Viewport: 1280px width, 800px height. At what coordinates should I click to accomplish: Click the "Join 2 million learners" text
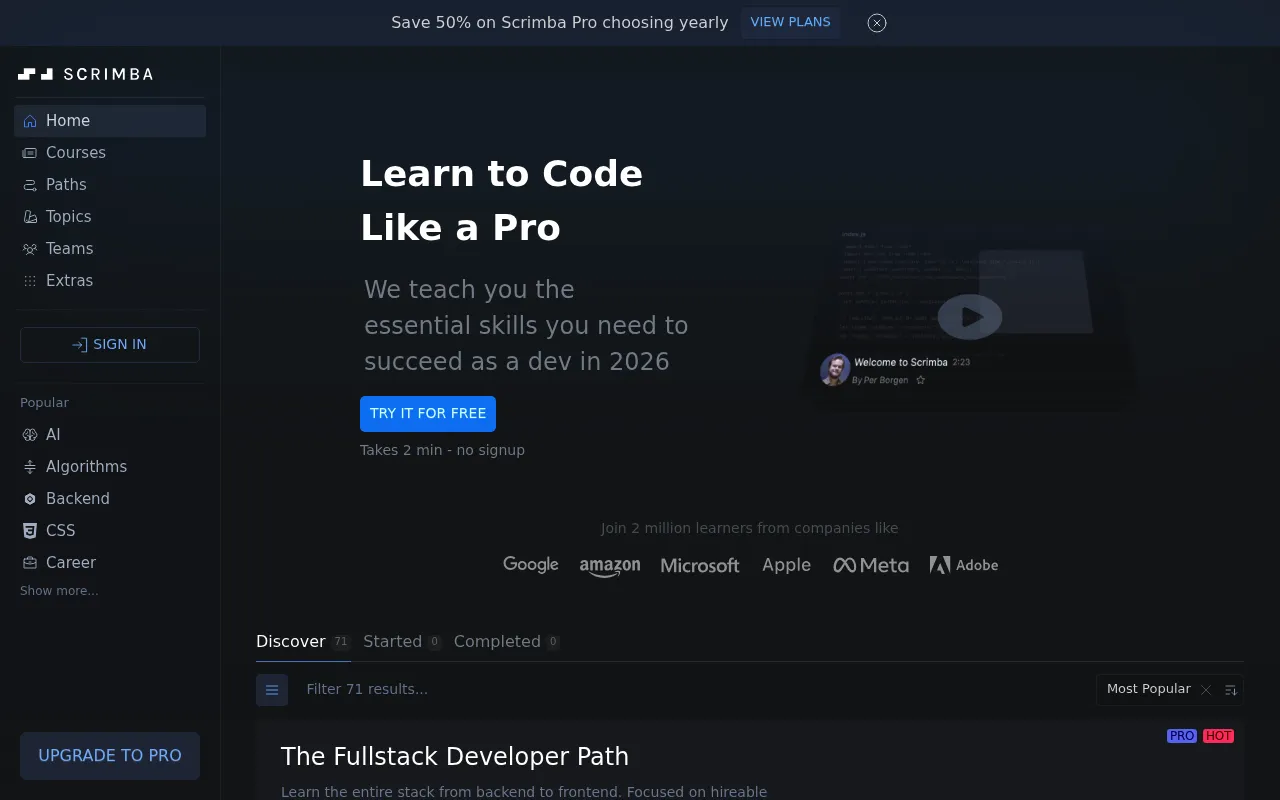click(x=750, y=528)
